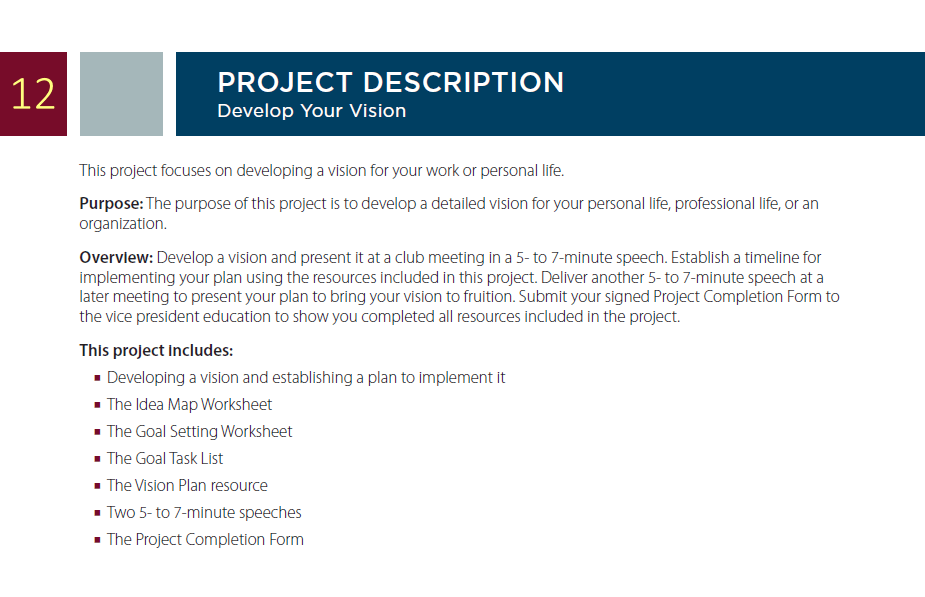Select the Purpose label text
The height and width of the screenshot is (597, 925).
[111, 204]
